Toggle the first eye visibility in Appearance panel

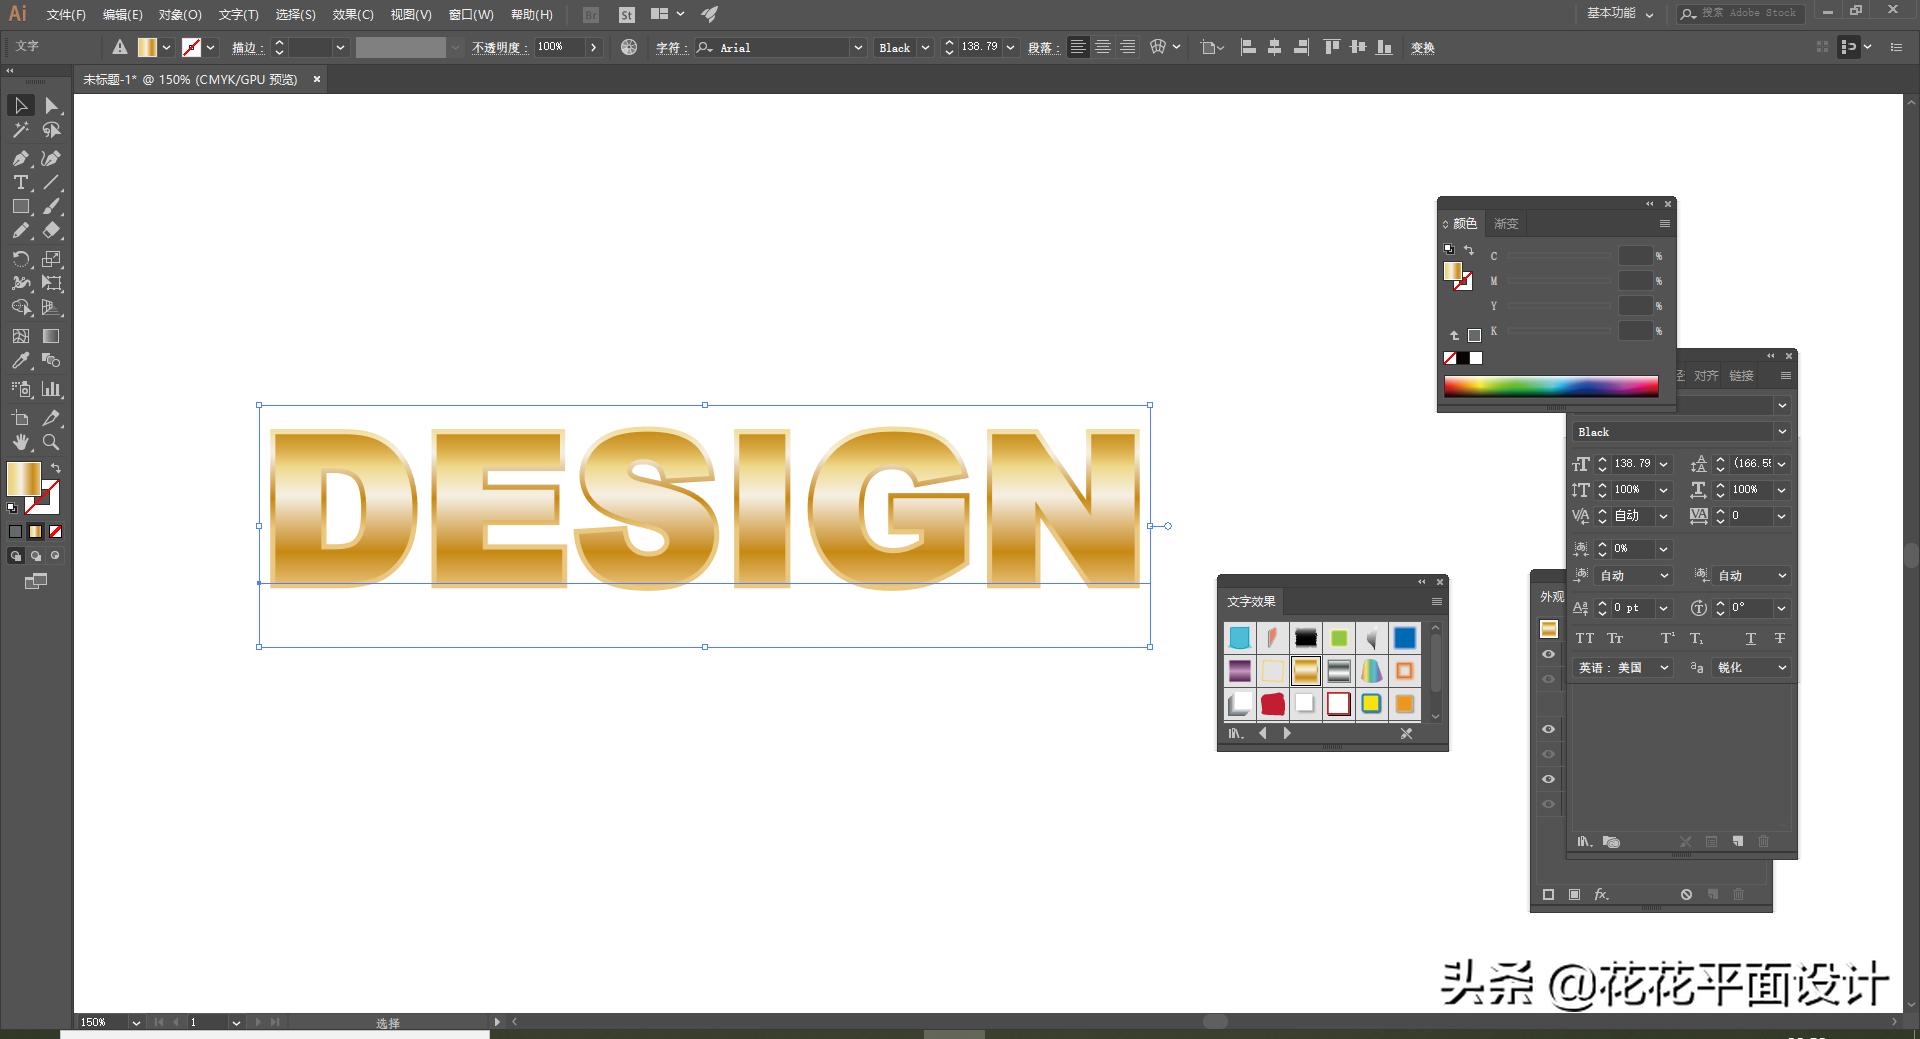tap(1549, 654)
